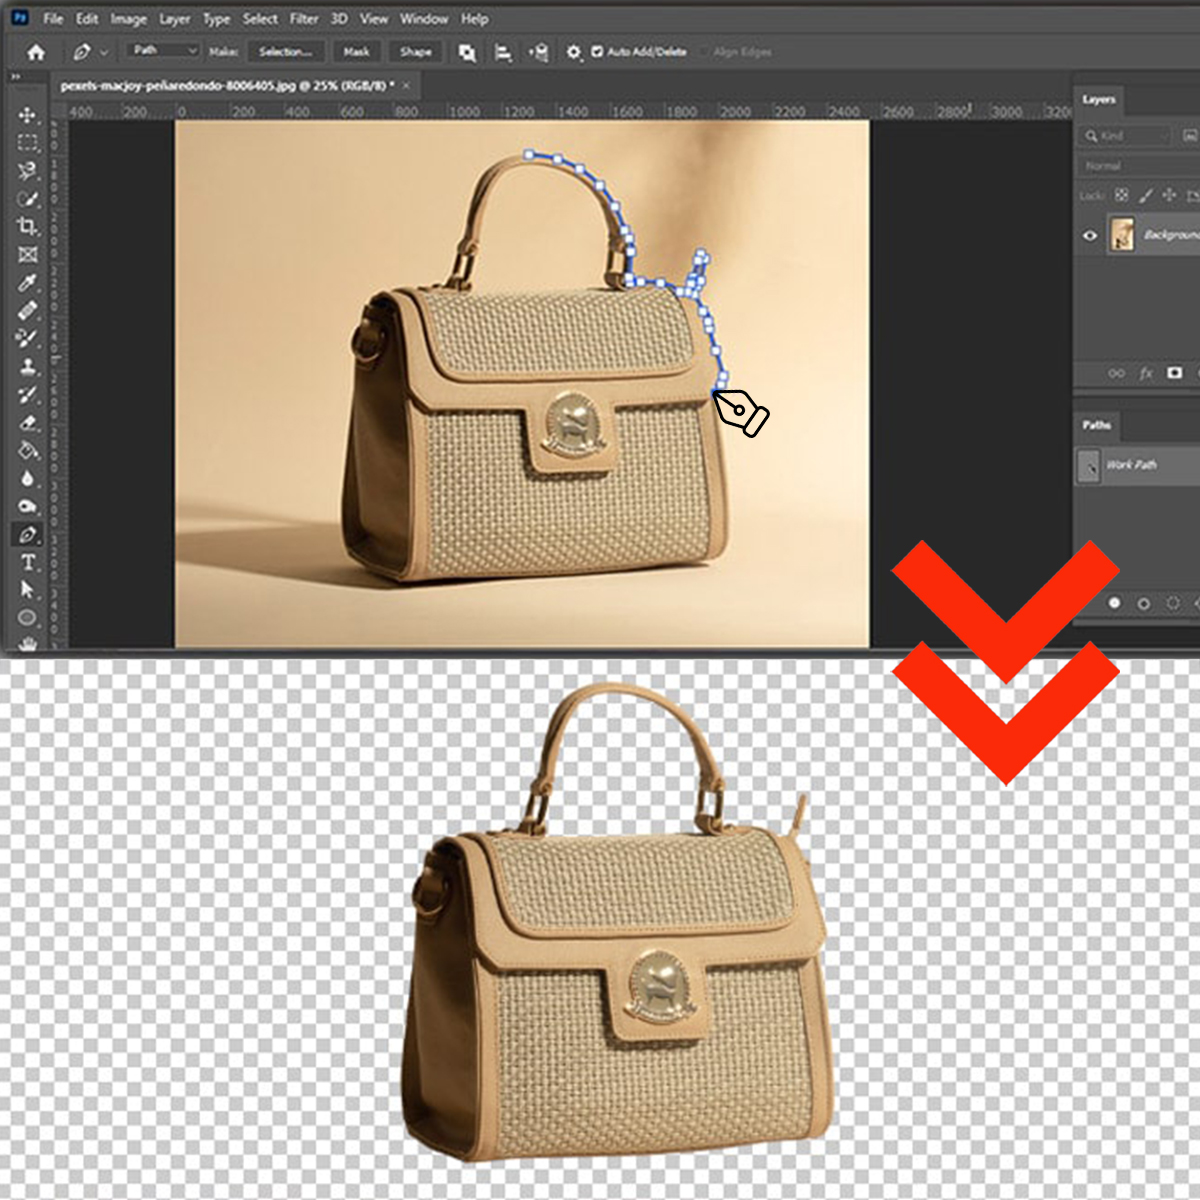Pick the Eyedropper tool

(x=27, y=283)
